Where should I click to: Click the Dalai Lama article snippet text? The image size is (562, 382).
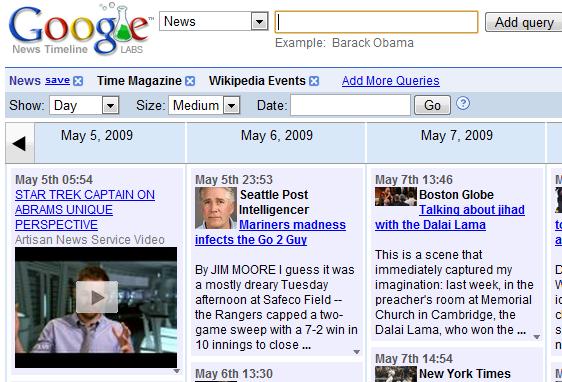point(454,292)
